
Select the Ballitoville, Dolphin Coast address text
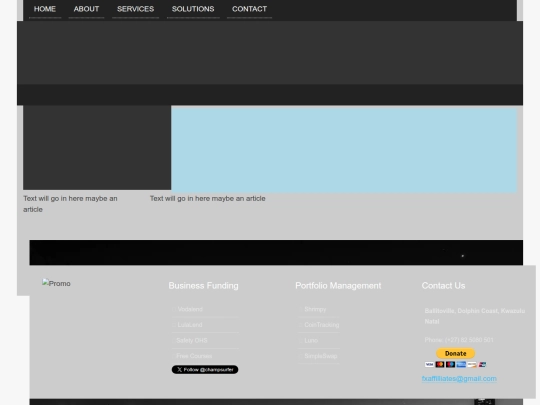(475, 316)
